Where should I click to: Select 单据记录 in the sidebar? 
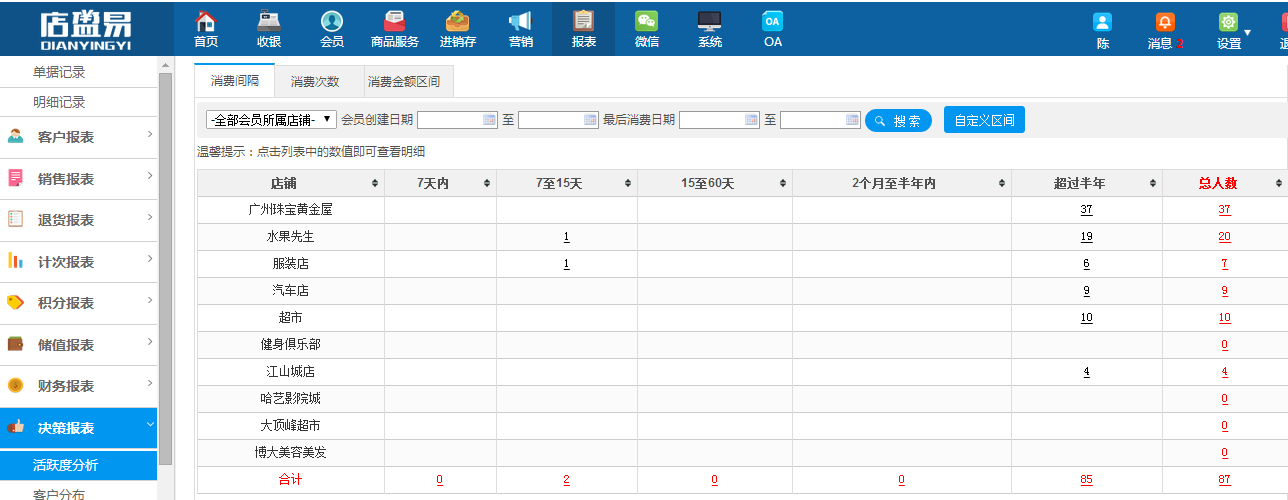59,72
